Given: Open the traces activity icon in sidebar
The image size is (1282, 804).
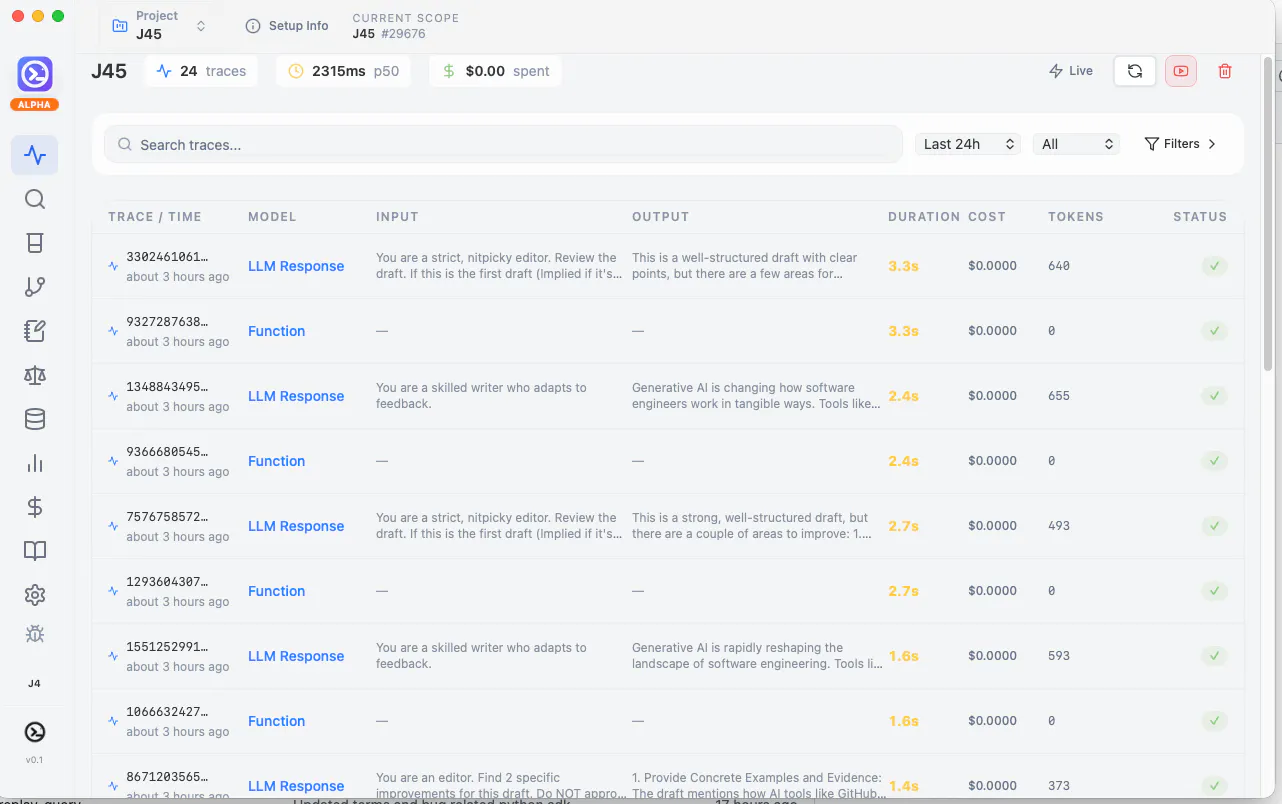Looking at the screenshot, I should (x=35, y=155).
